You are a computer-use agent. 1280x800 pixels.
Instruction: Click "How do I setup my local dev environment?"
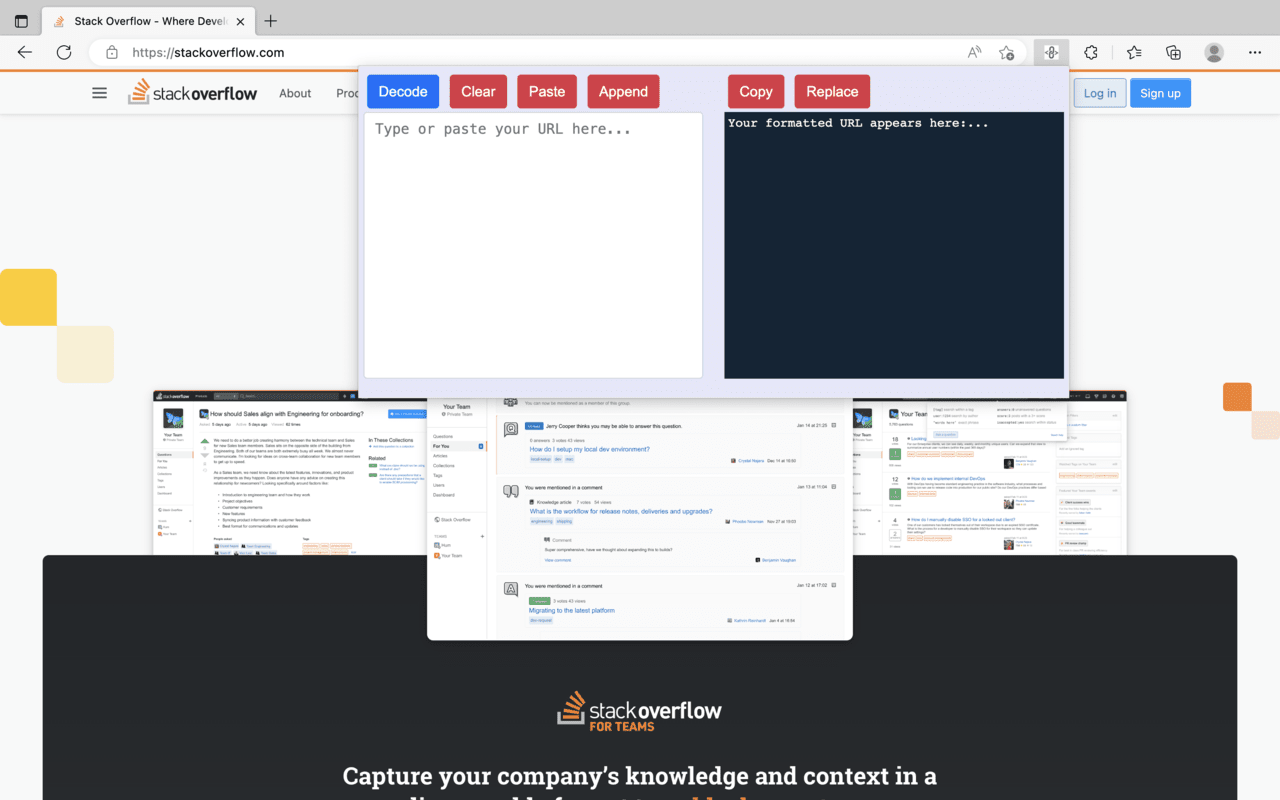coord(589,449)
